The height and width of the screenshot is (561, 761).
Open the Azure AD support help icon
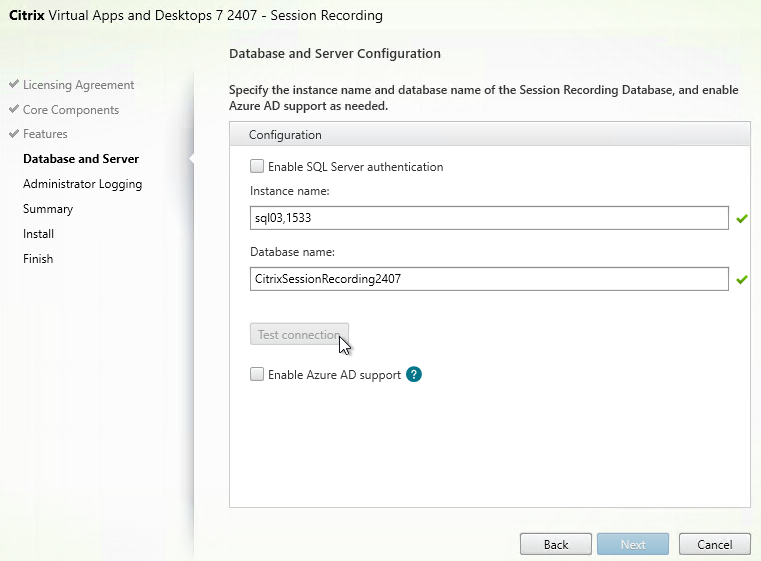[414, 375]
